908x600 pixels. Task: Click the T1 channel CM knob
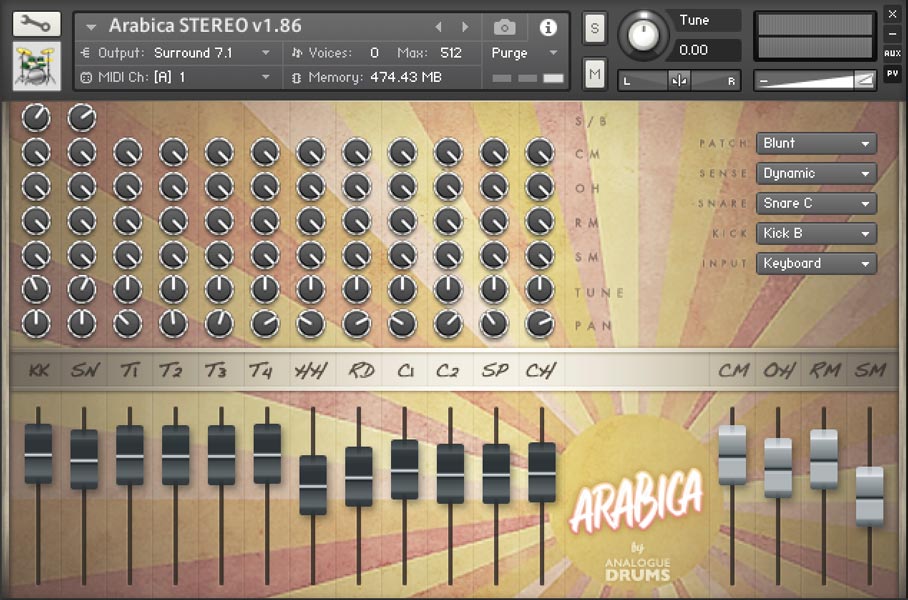(127, 152)
